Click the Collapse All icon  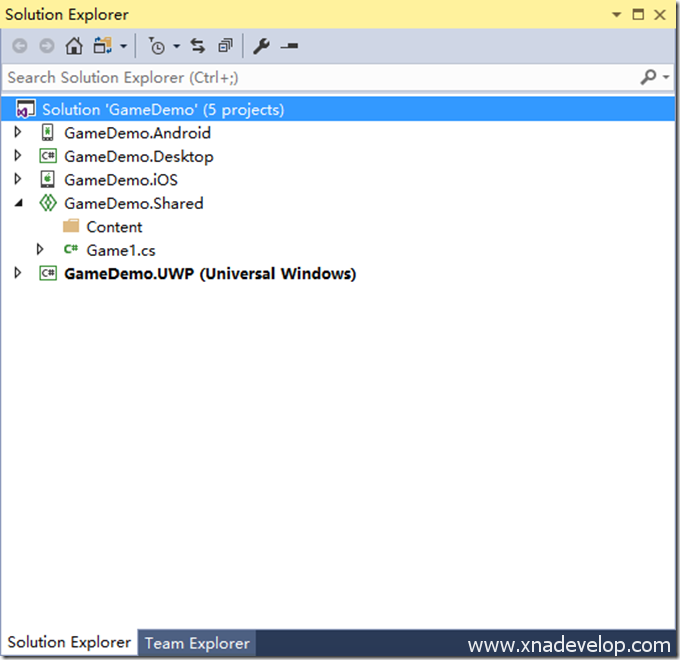[x=226, y=46]
